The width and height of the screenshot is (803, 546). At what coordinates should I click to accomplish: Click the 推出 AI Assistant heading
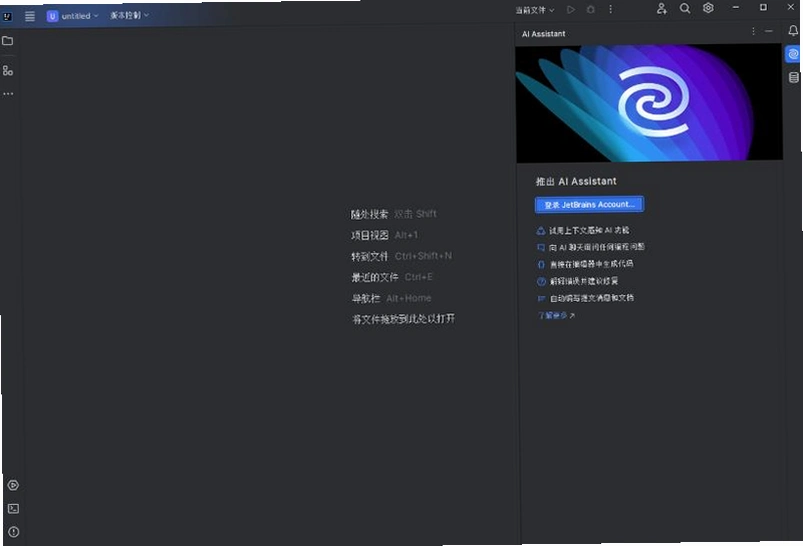576,181
